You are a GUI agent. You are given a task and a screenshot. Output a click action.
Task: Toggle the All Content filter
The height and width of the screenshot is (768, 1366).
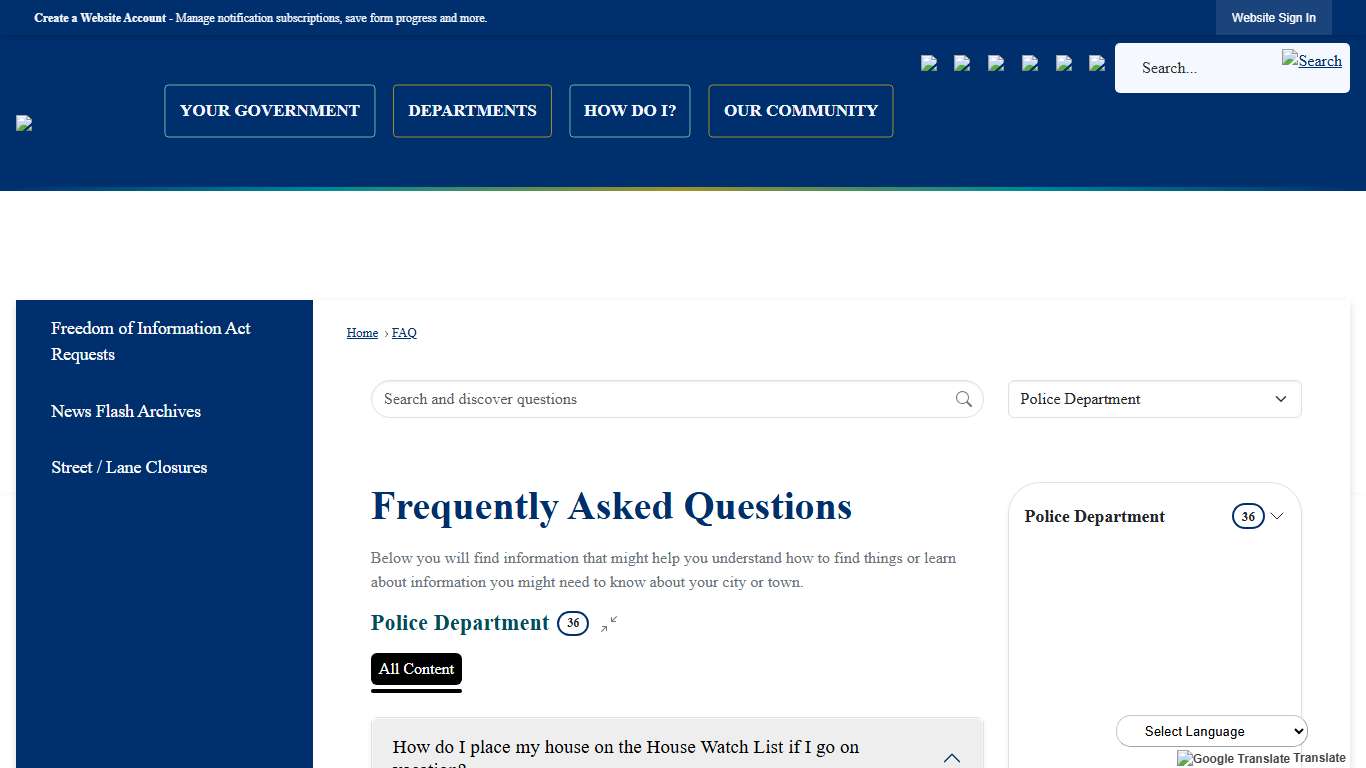(416, 669)
